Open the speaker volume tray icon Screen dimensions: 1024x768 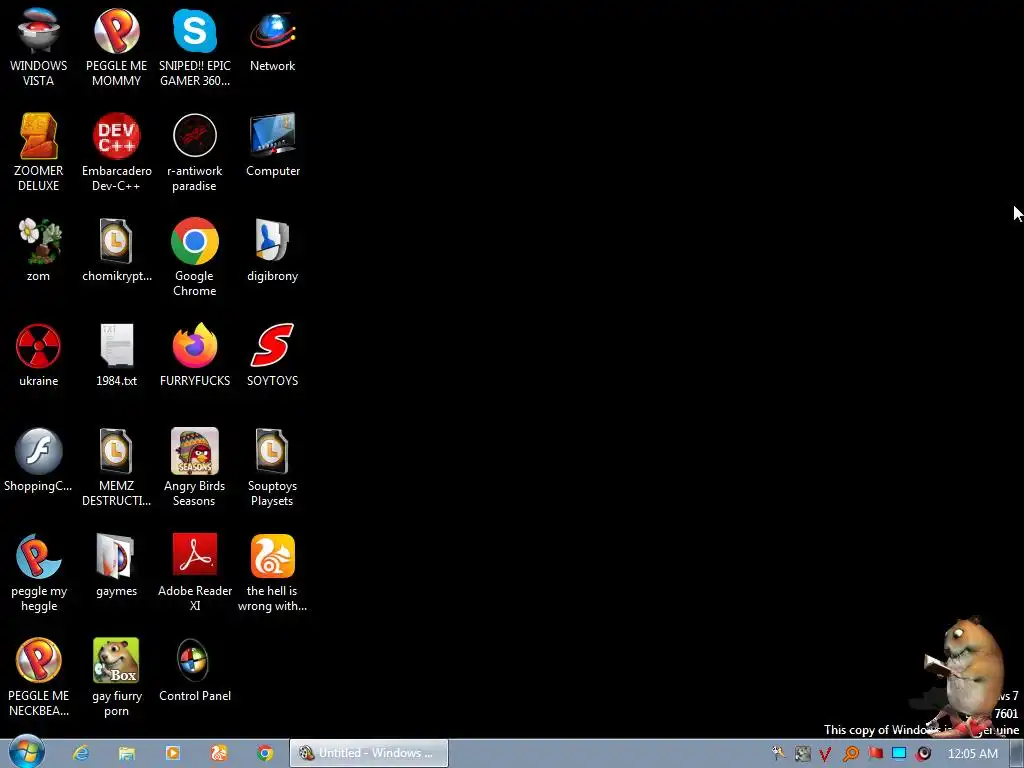(x=923, y=753)
